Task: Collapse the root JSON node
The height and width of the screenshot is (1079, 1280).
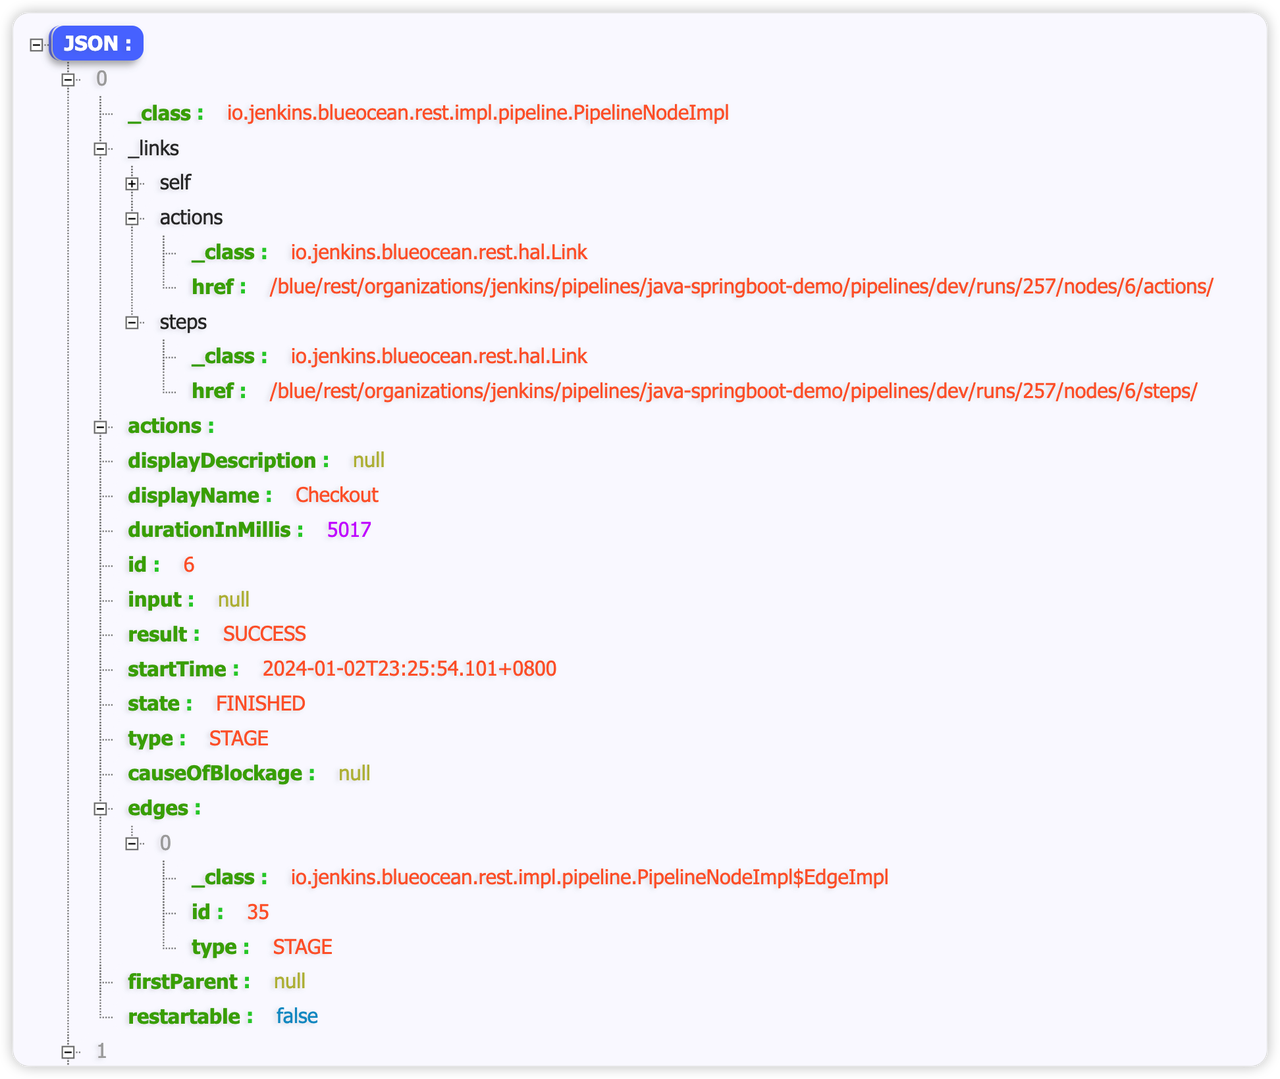Action: [x=37, y=44]
